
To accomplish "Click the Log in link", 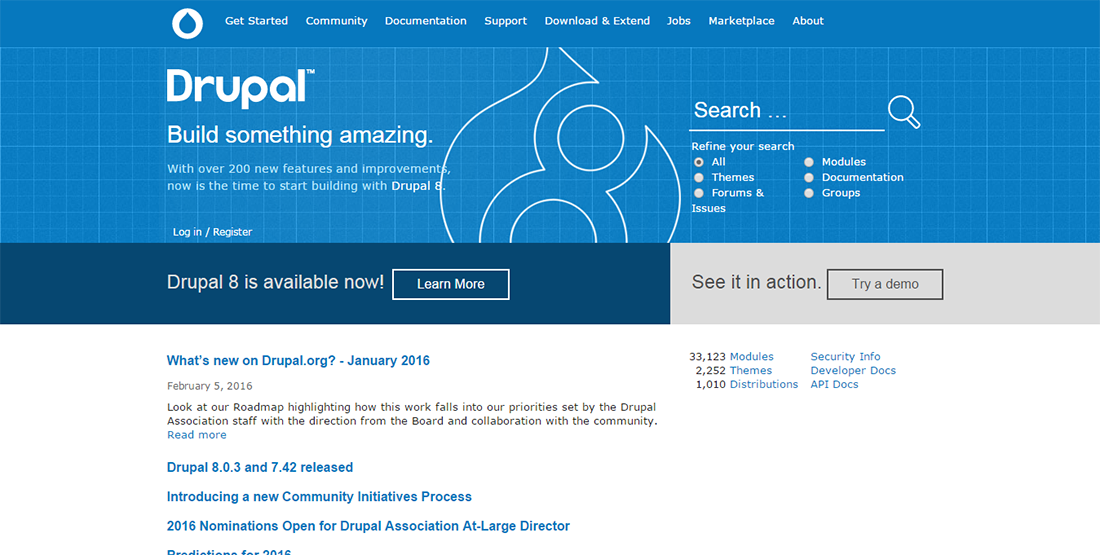I will pyautogui.click(x=187, y=232).
